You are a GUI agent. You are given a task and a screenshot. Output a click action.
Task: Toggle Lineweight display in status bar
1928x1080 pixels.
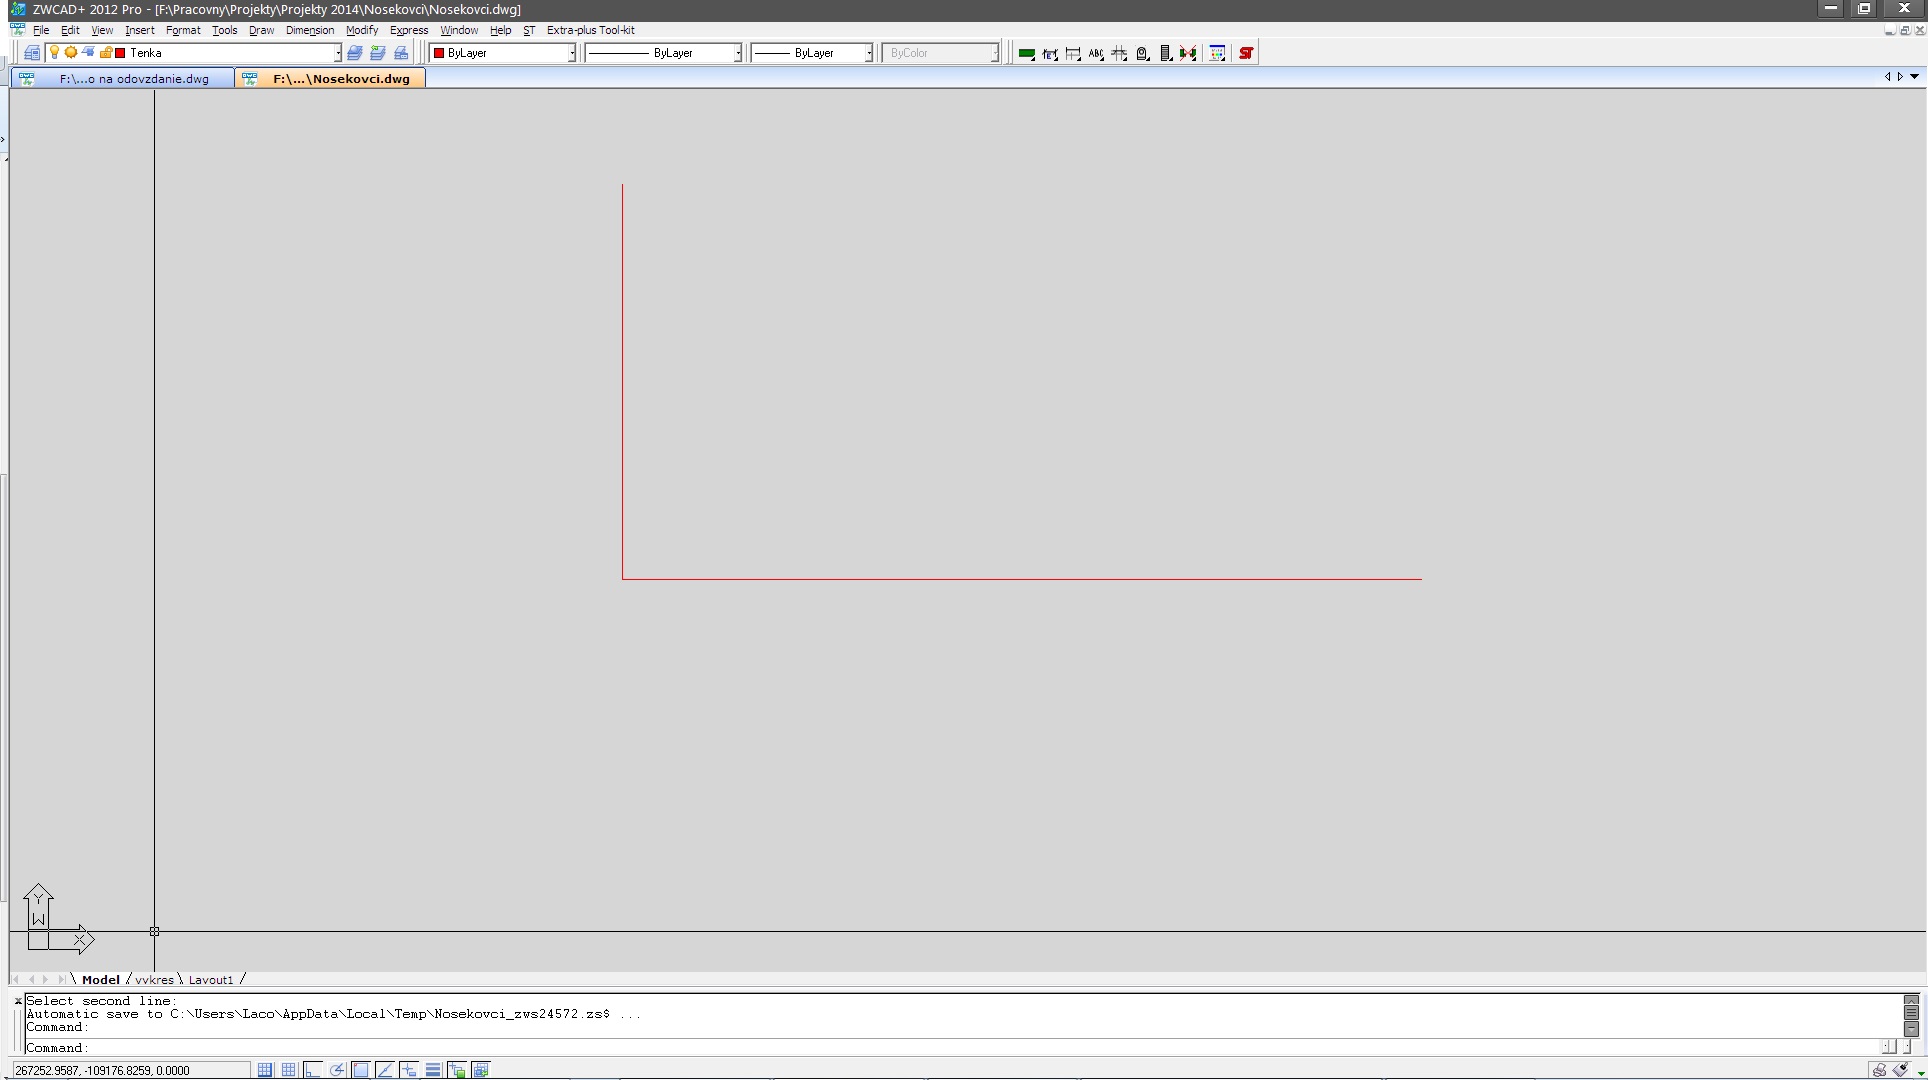point(433,1070)
